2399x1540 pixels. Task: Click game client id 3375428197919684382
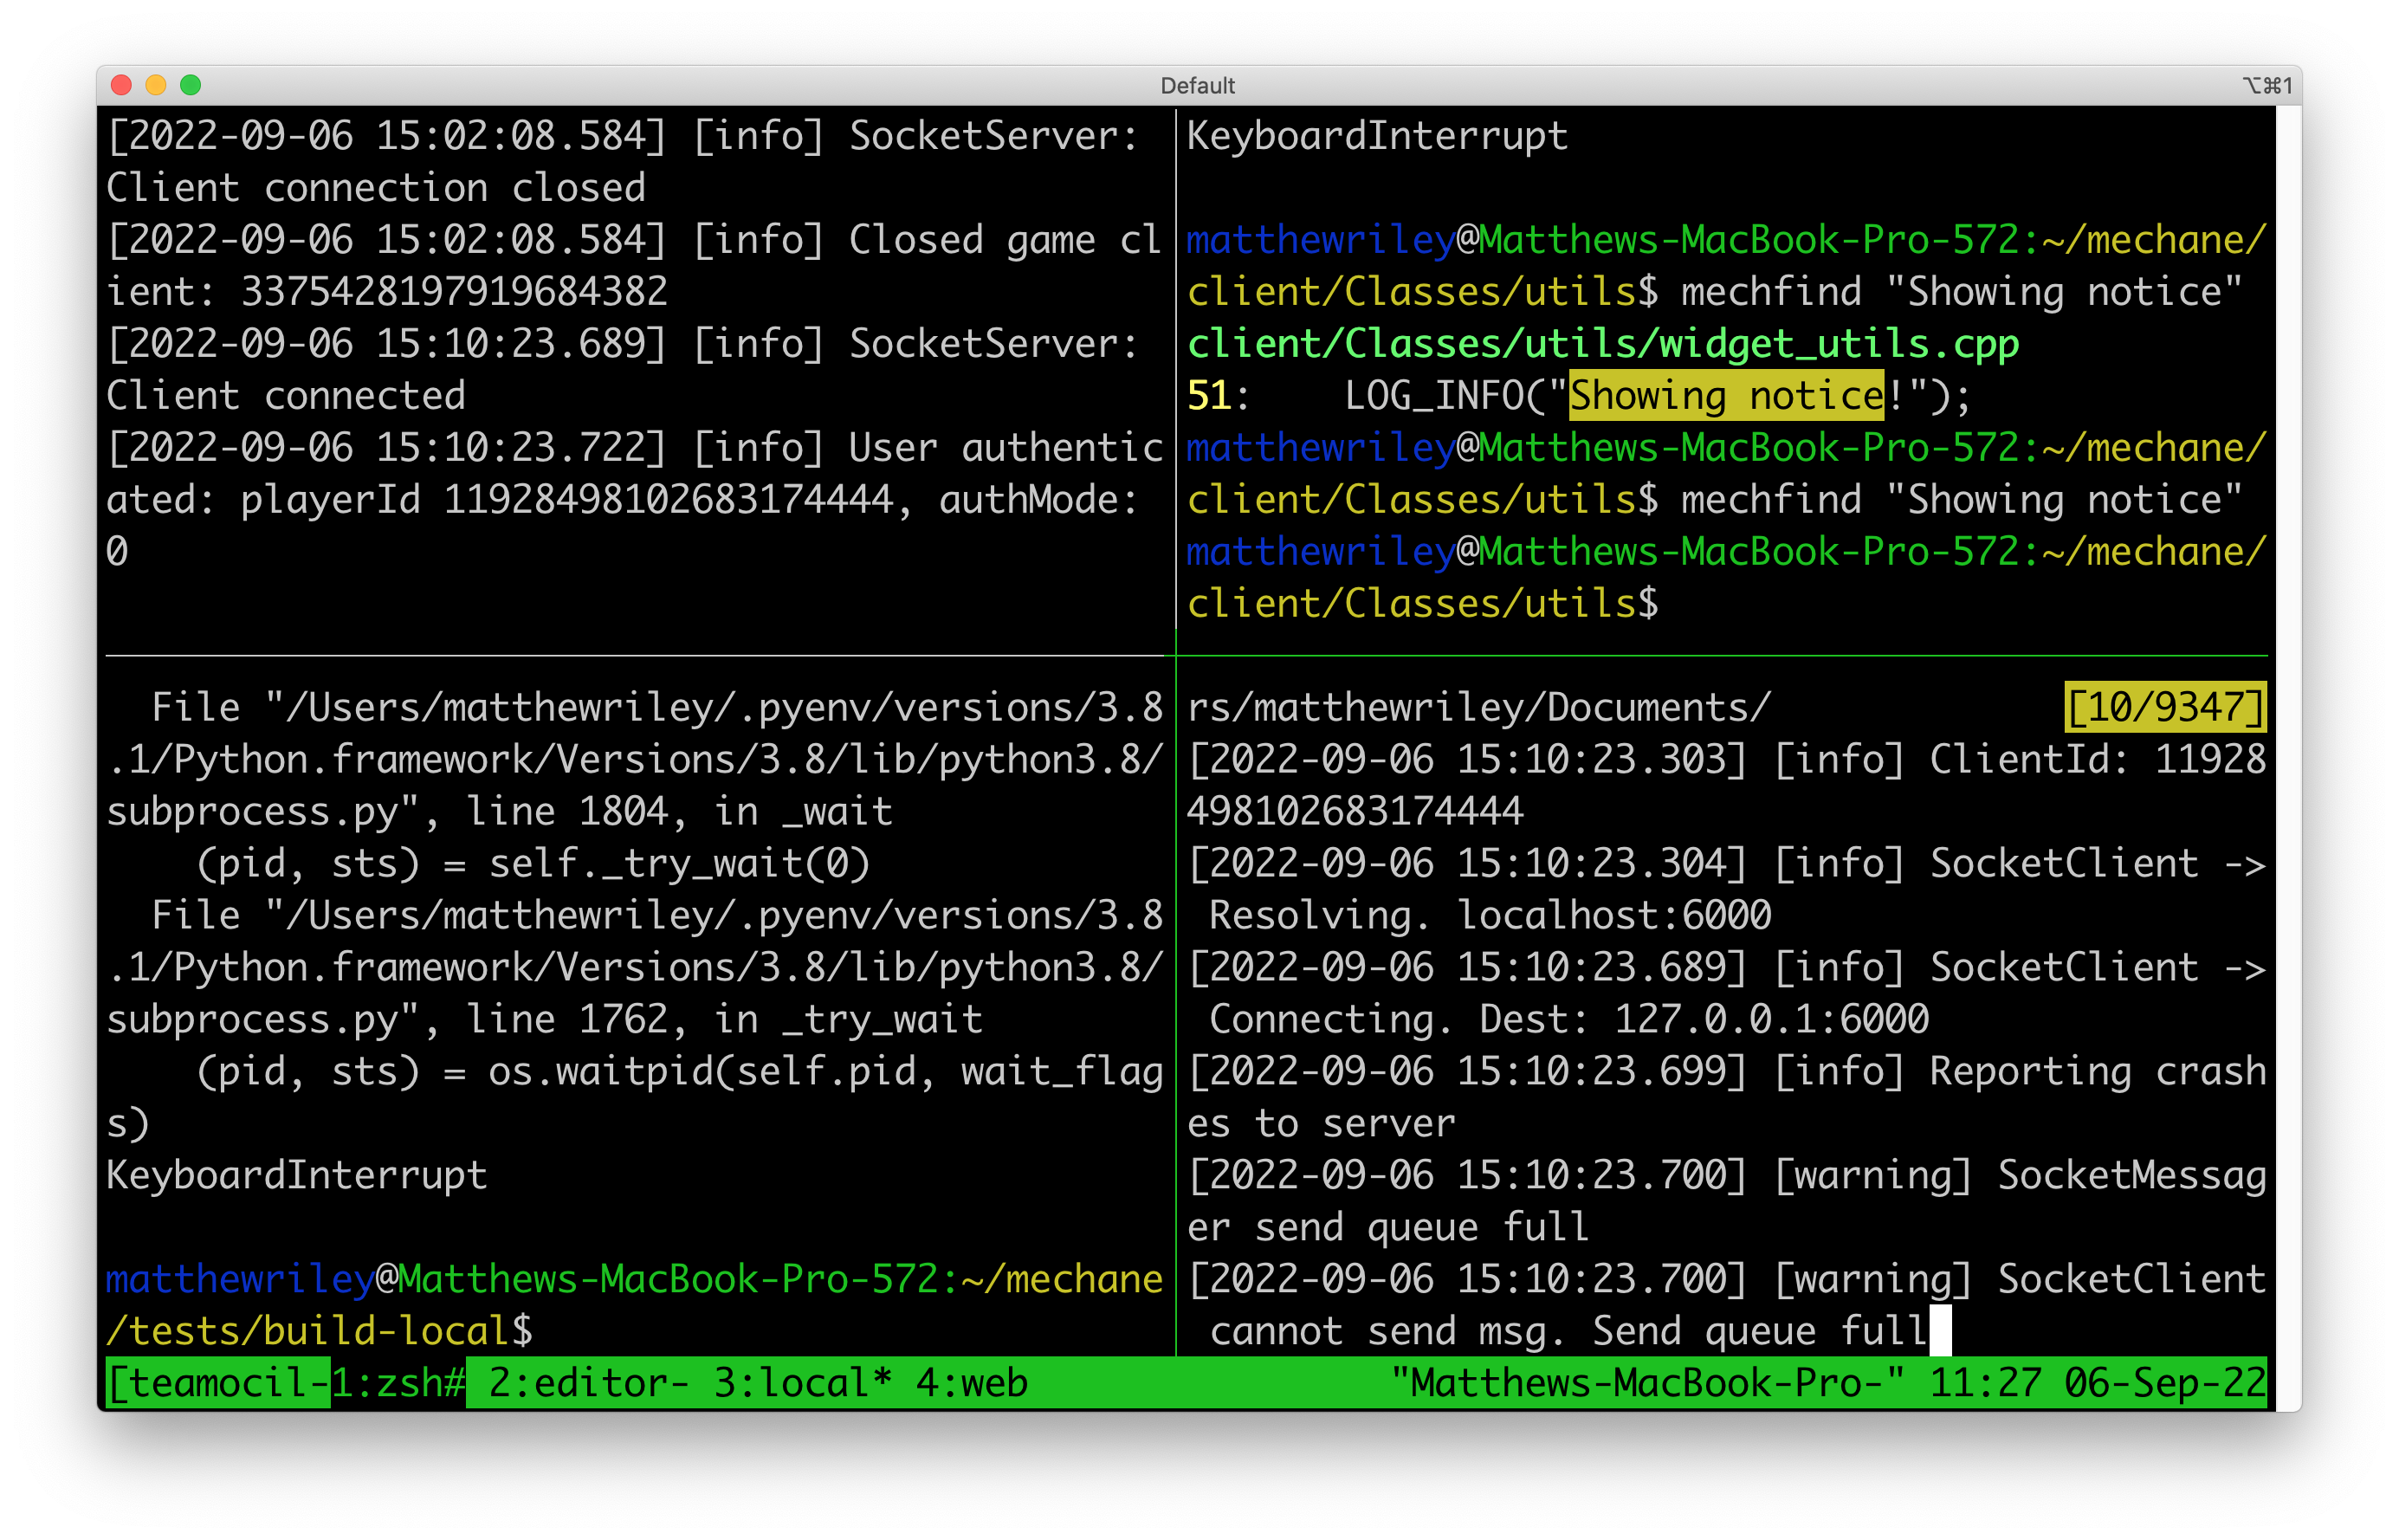[454, 292]
